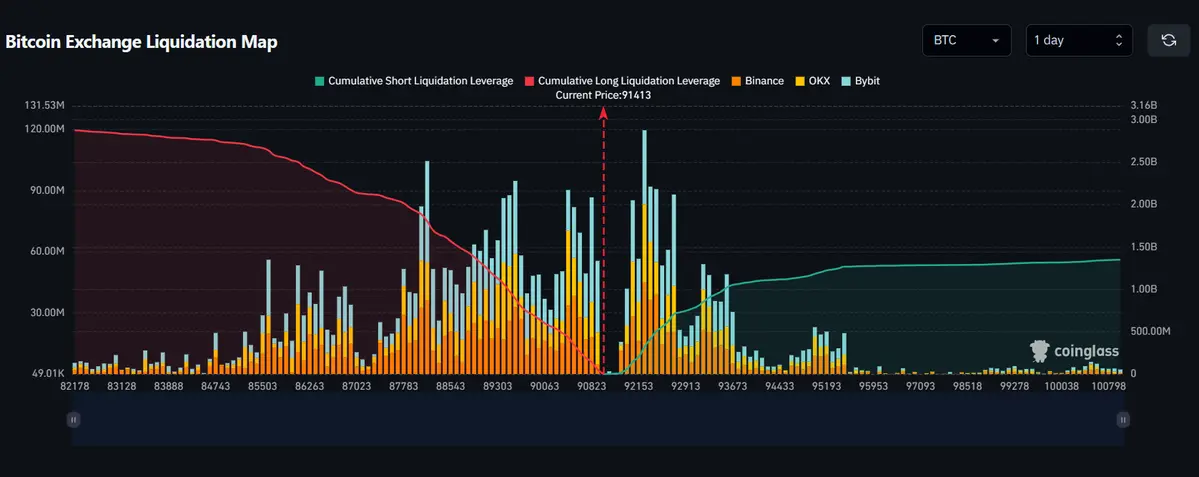Click the 95193 price axis label

[x=827, y=387]
